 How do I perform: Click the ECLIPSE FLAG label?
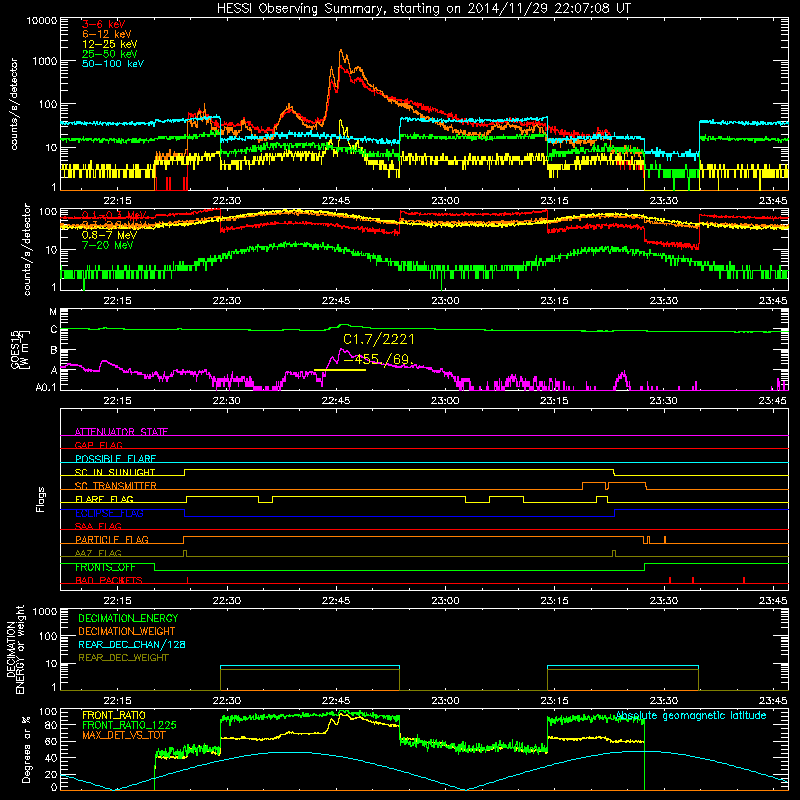109,513
